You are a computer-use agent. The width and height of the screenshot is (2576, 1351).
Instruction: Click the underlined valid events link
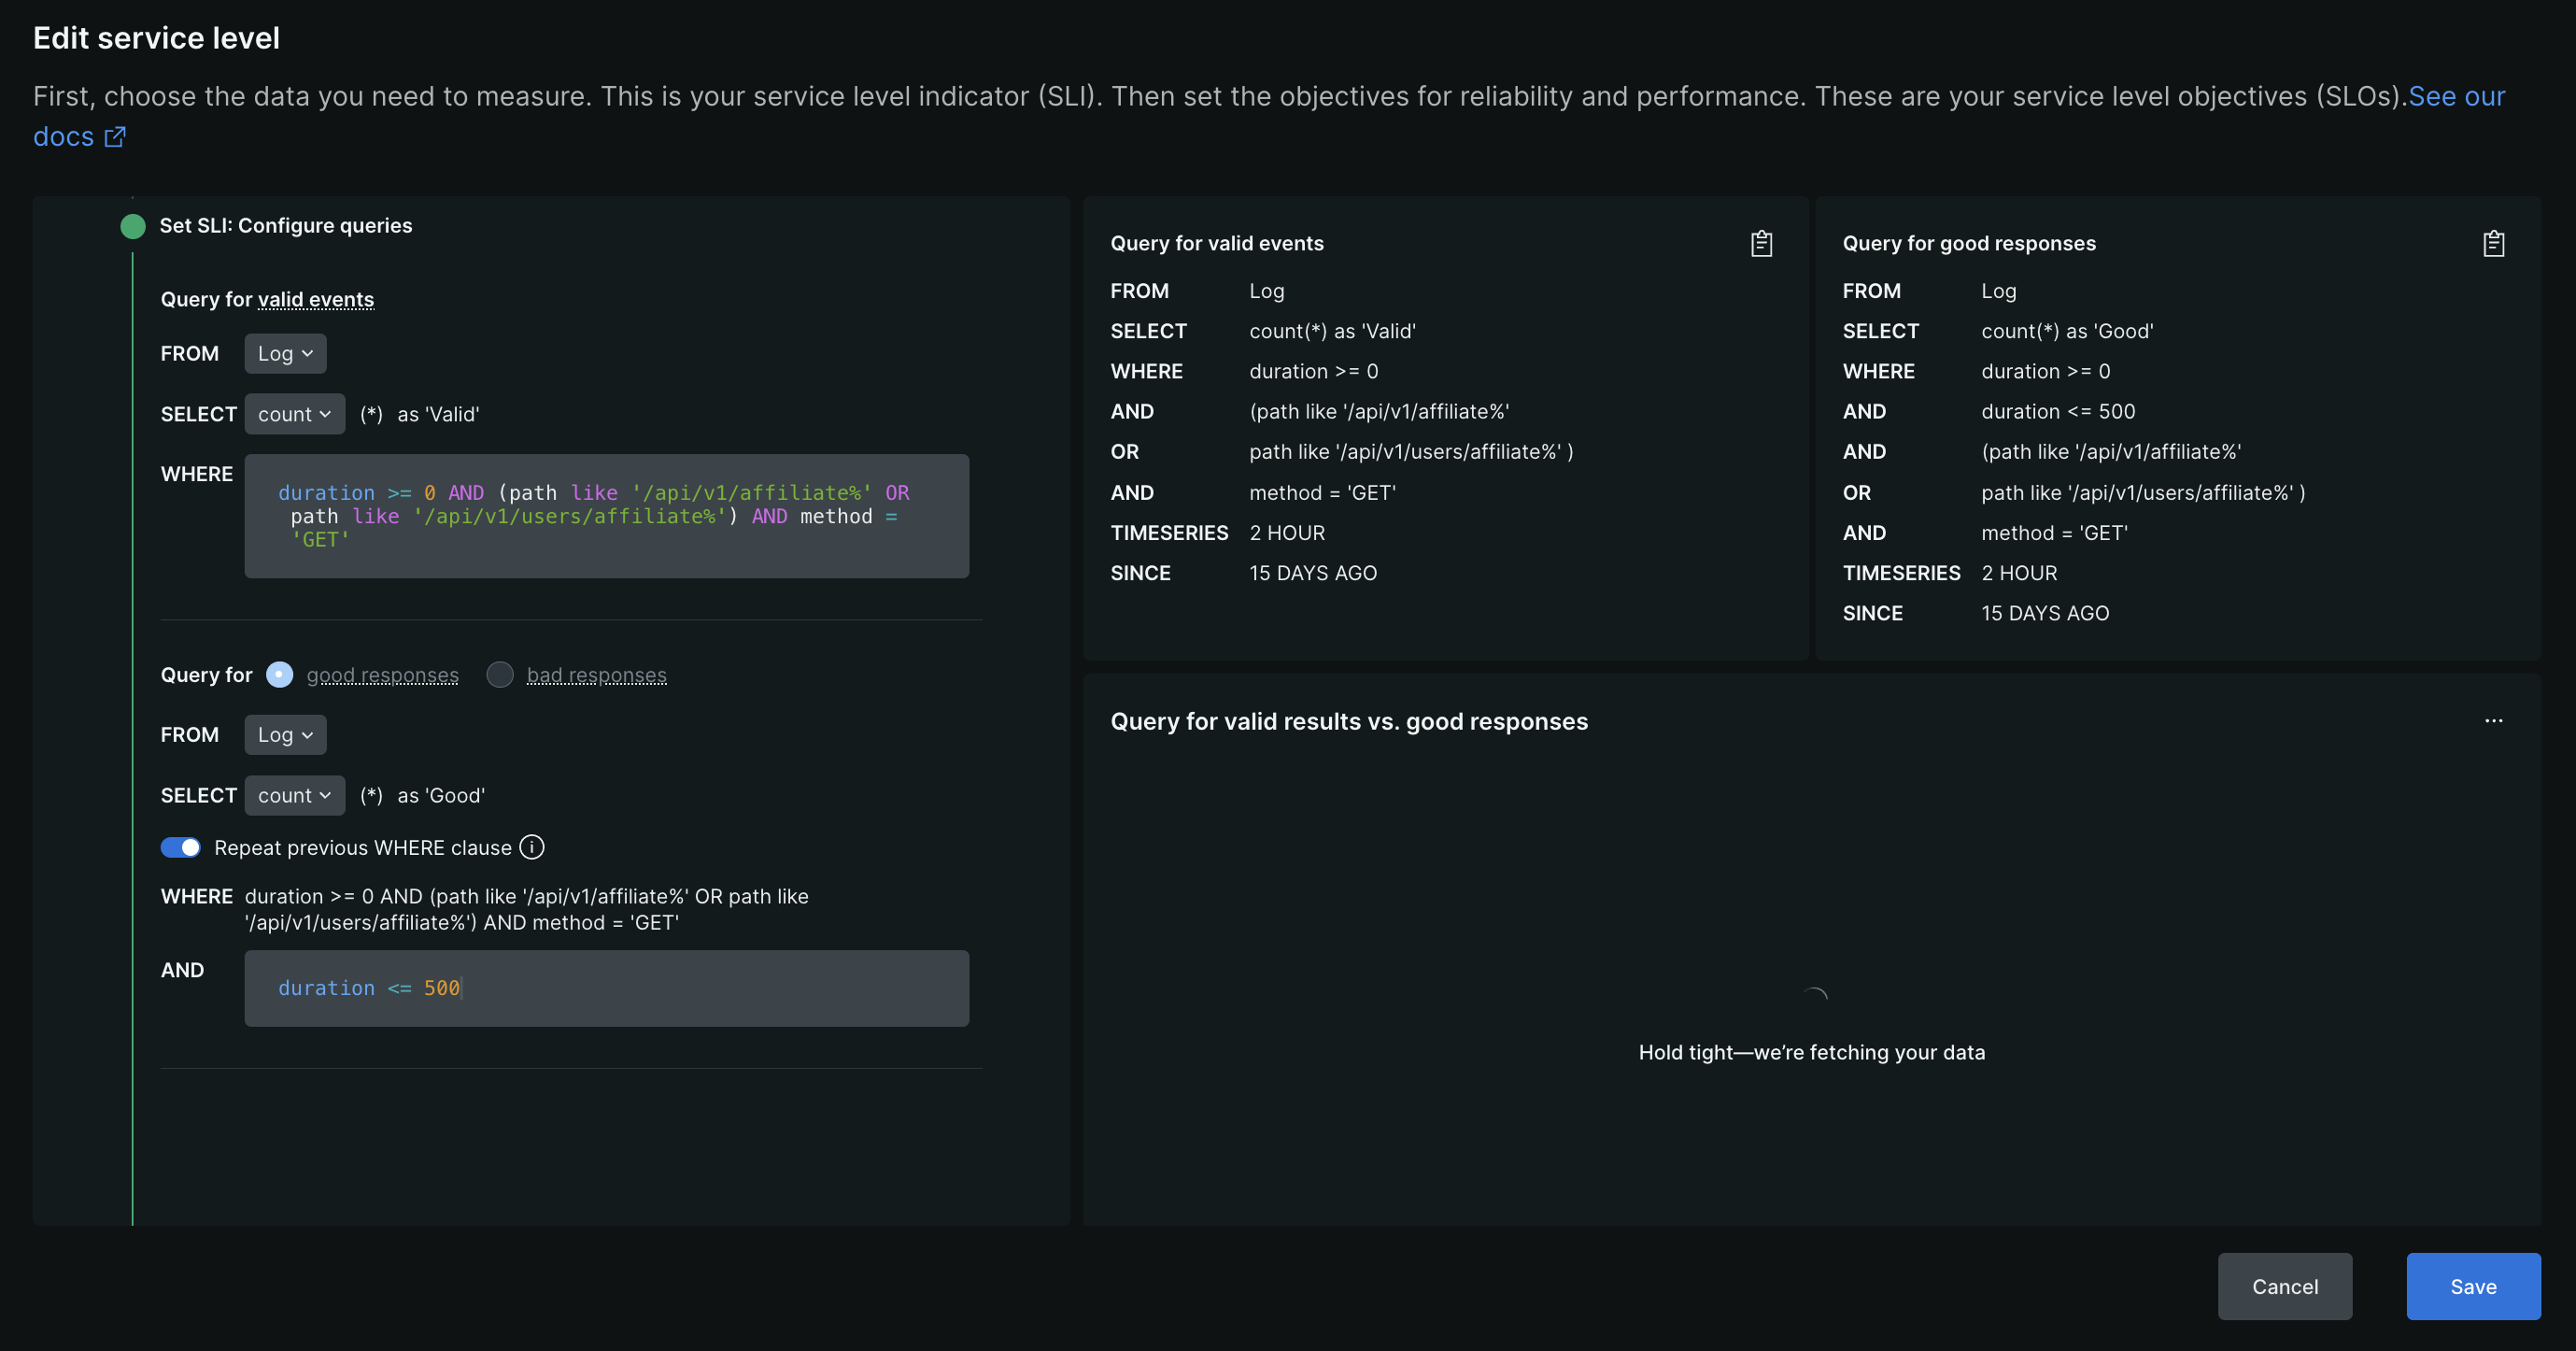click(x=316, y=299)
